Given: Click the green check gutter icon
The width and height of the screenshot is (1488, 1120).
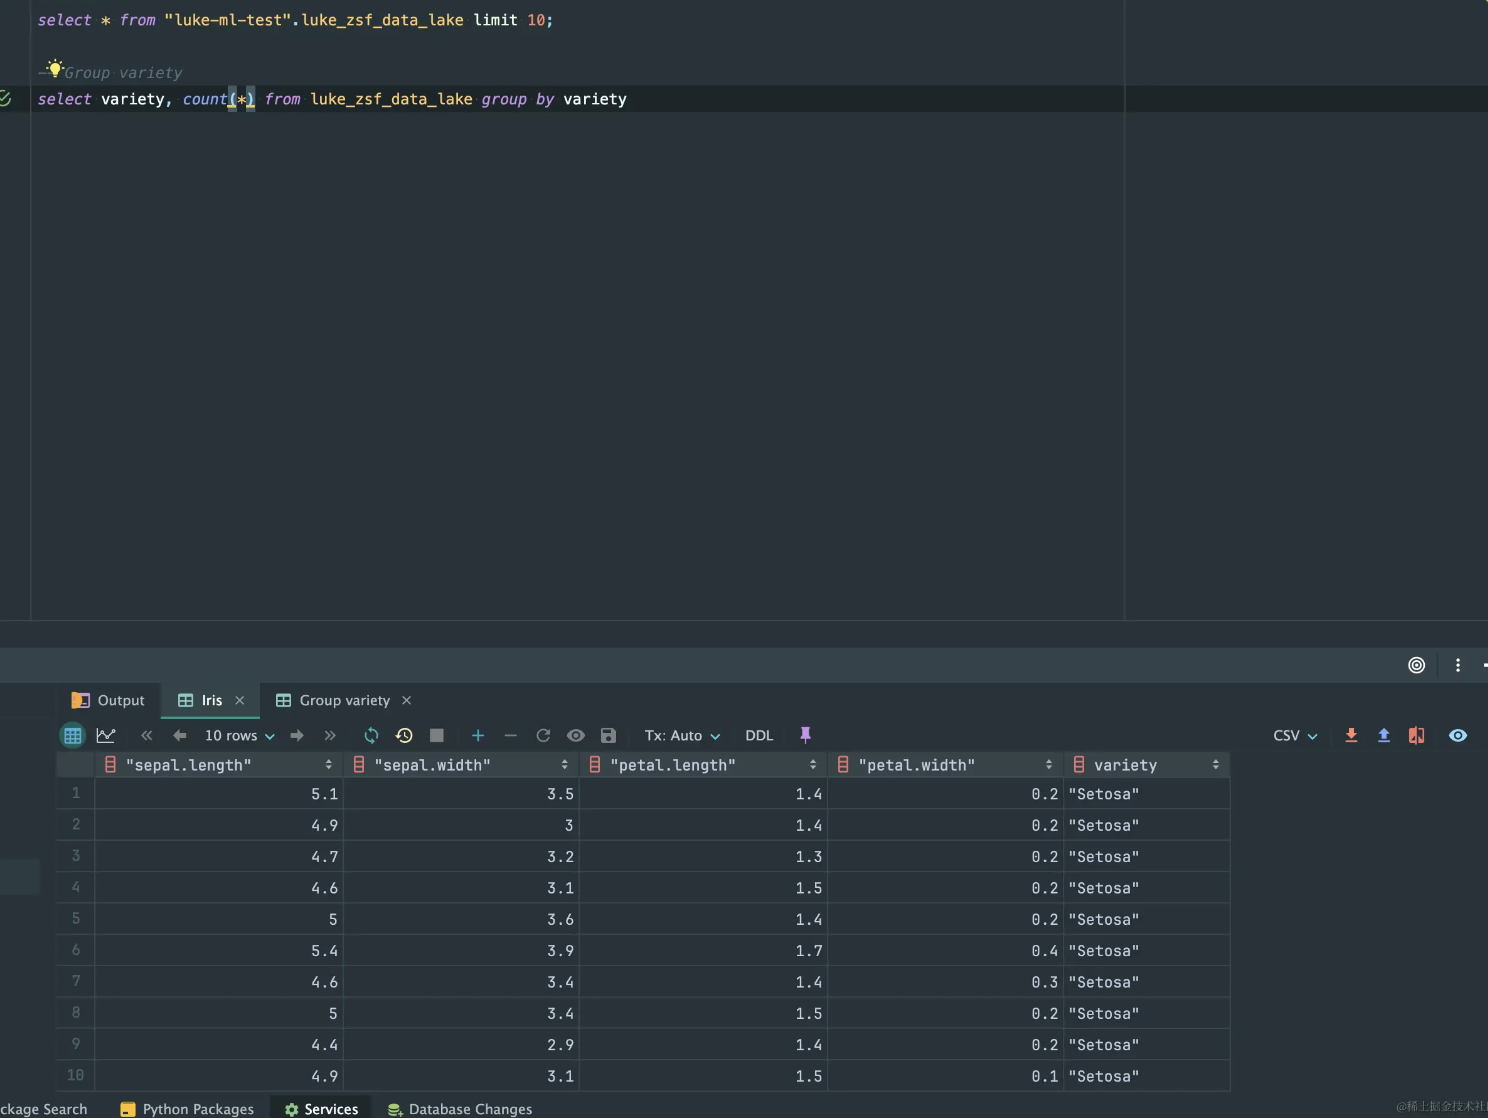Looking at the screenshot, I should click(x=5, y=98).
